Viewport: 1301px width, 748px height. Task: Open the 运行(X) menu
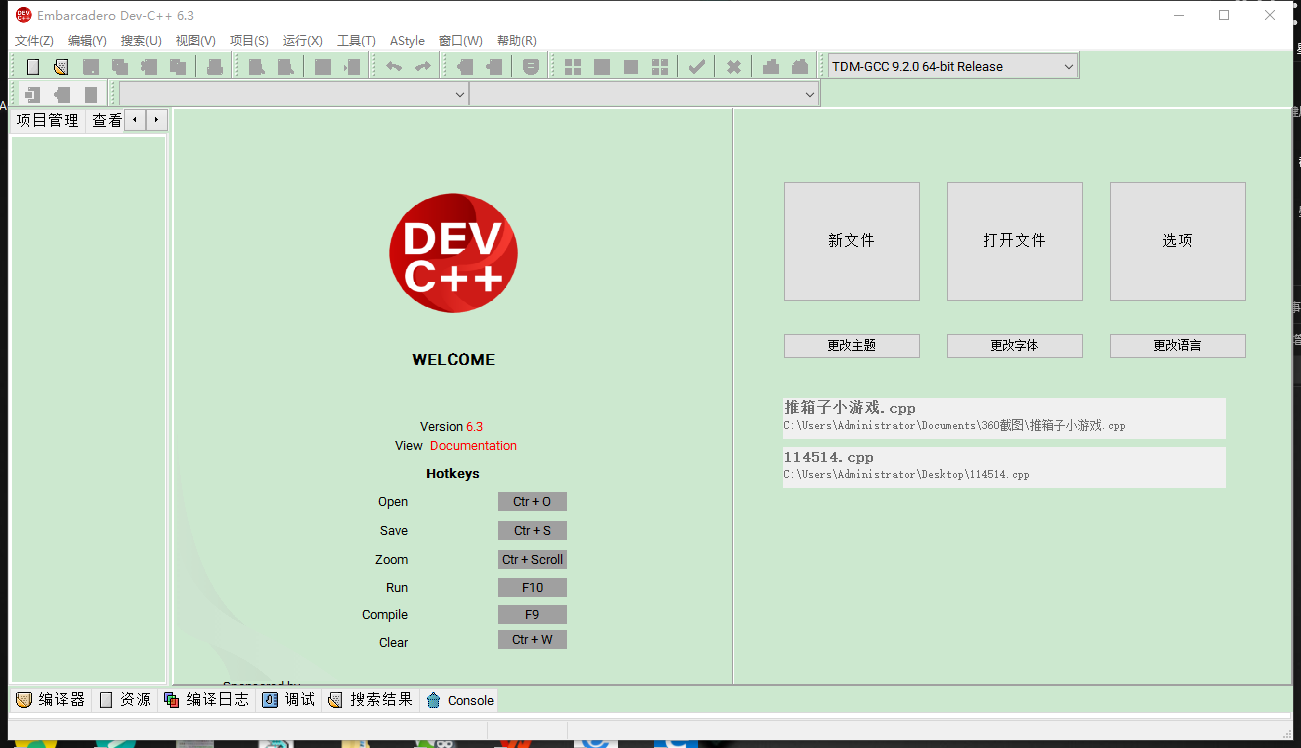click(x=303, y=41)
